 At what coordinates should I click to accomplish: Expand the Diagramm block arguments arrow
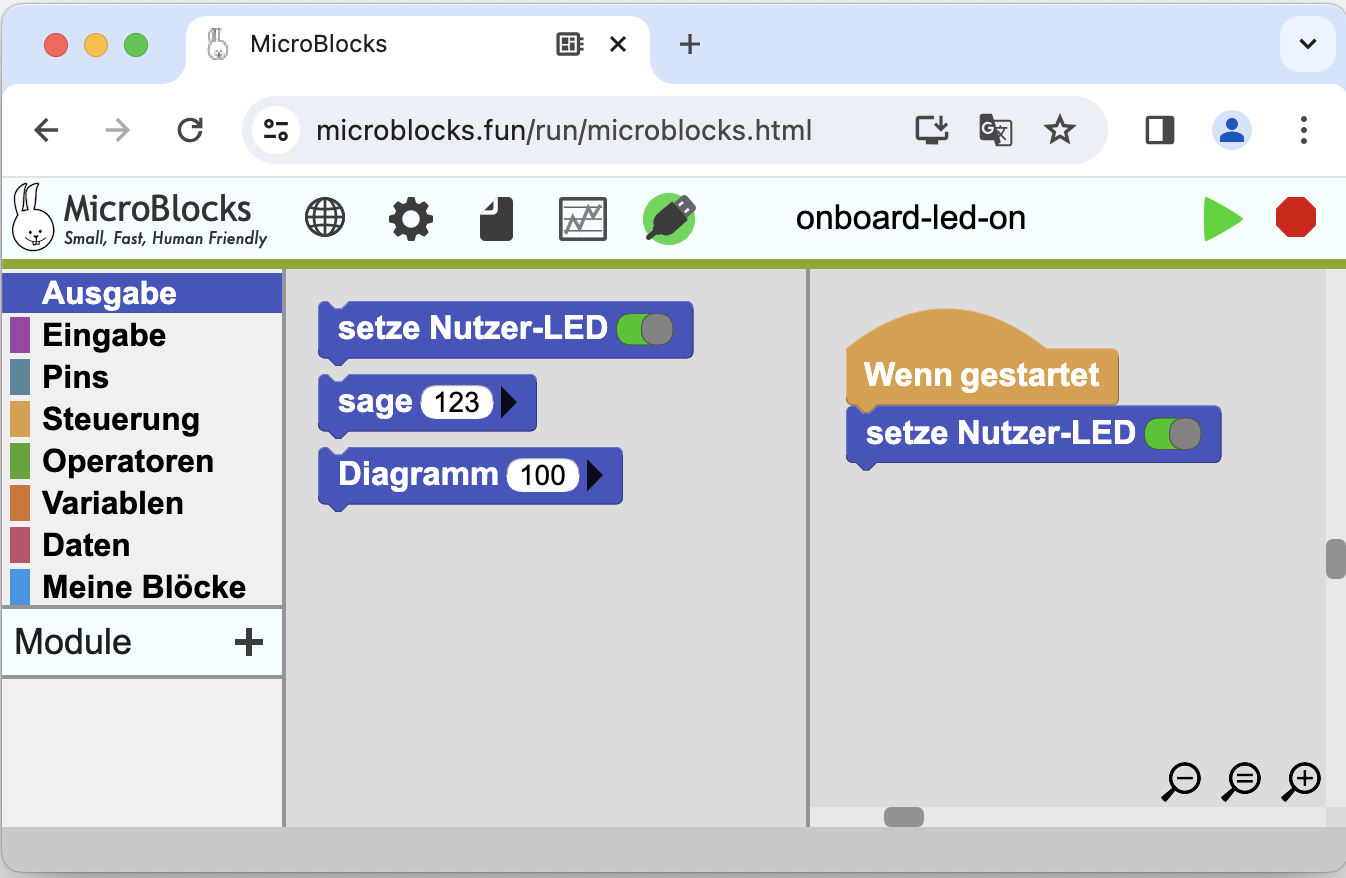[594, 475]
